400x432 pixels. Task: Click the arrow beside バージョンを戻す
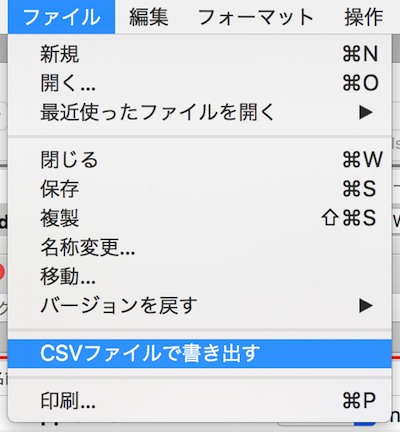coord(366,305)
